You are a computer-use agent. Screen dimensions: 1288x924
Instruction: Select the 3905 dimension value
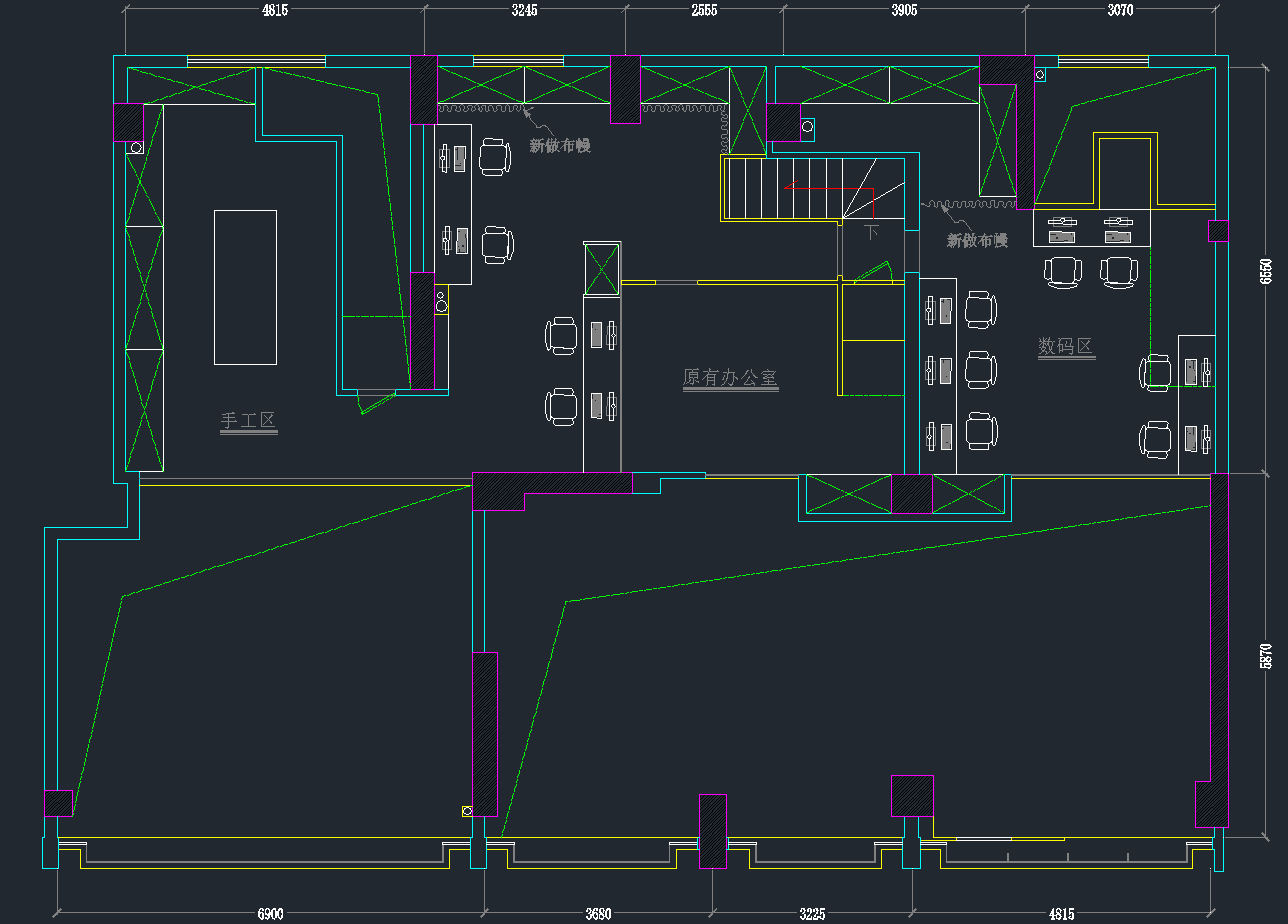903,10
